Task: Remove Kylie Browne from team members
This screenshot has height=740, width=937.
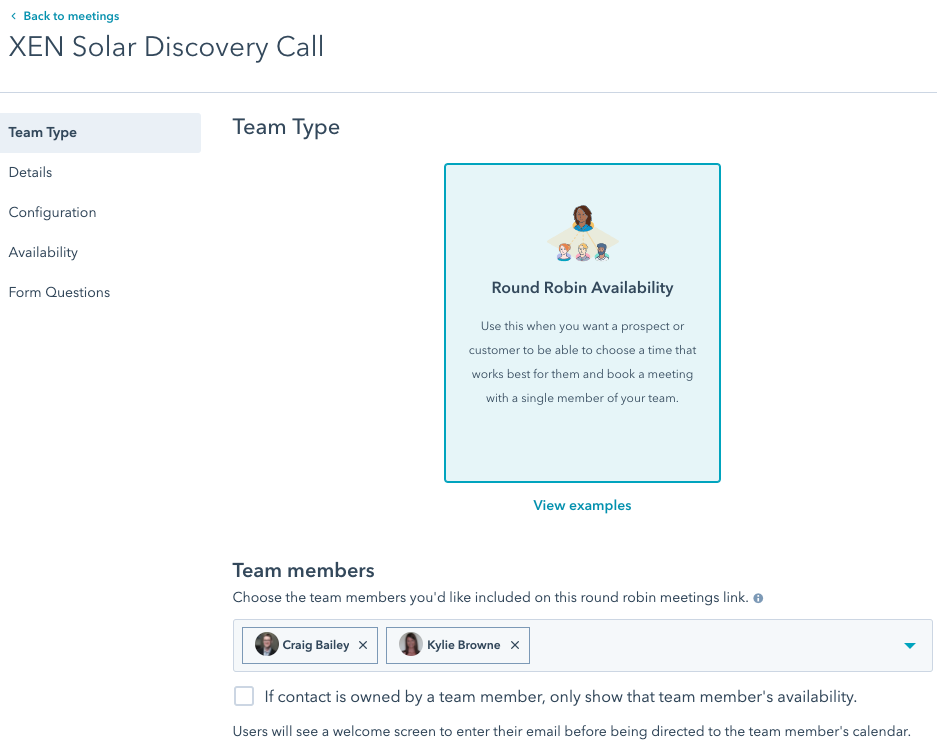Action: [515, 646]
